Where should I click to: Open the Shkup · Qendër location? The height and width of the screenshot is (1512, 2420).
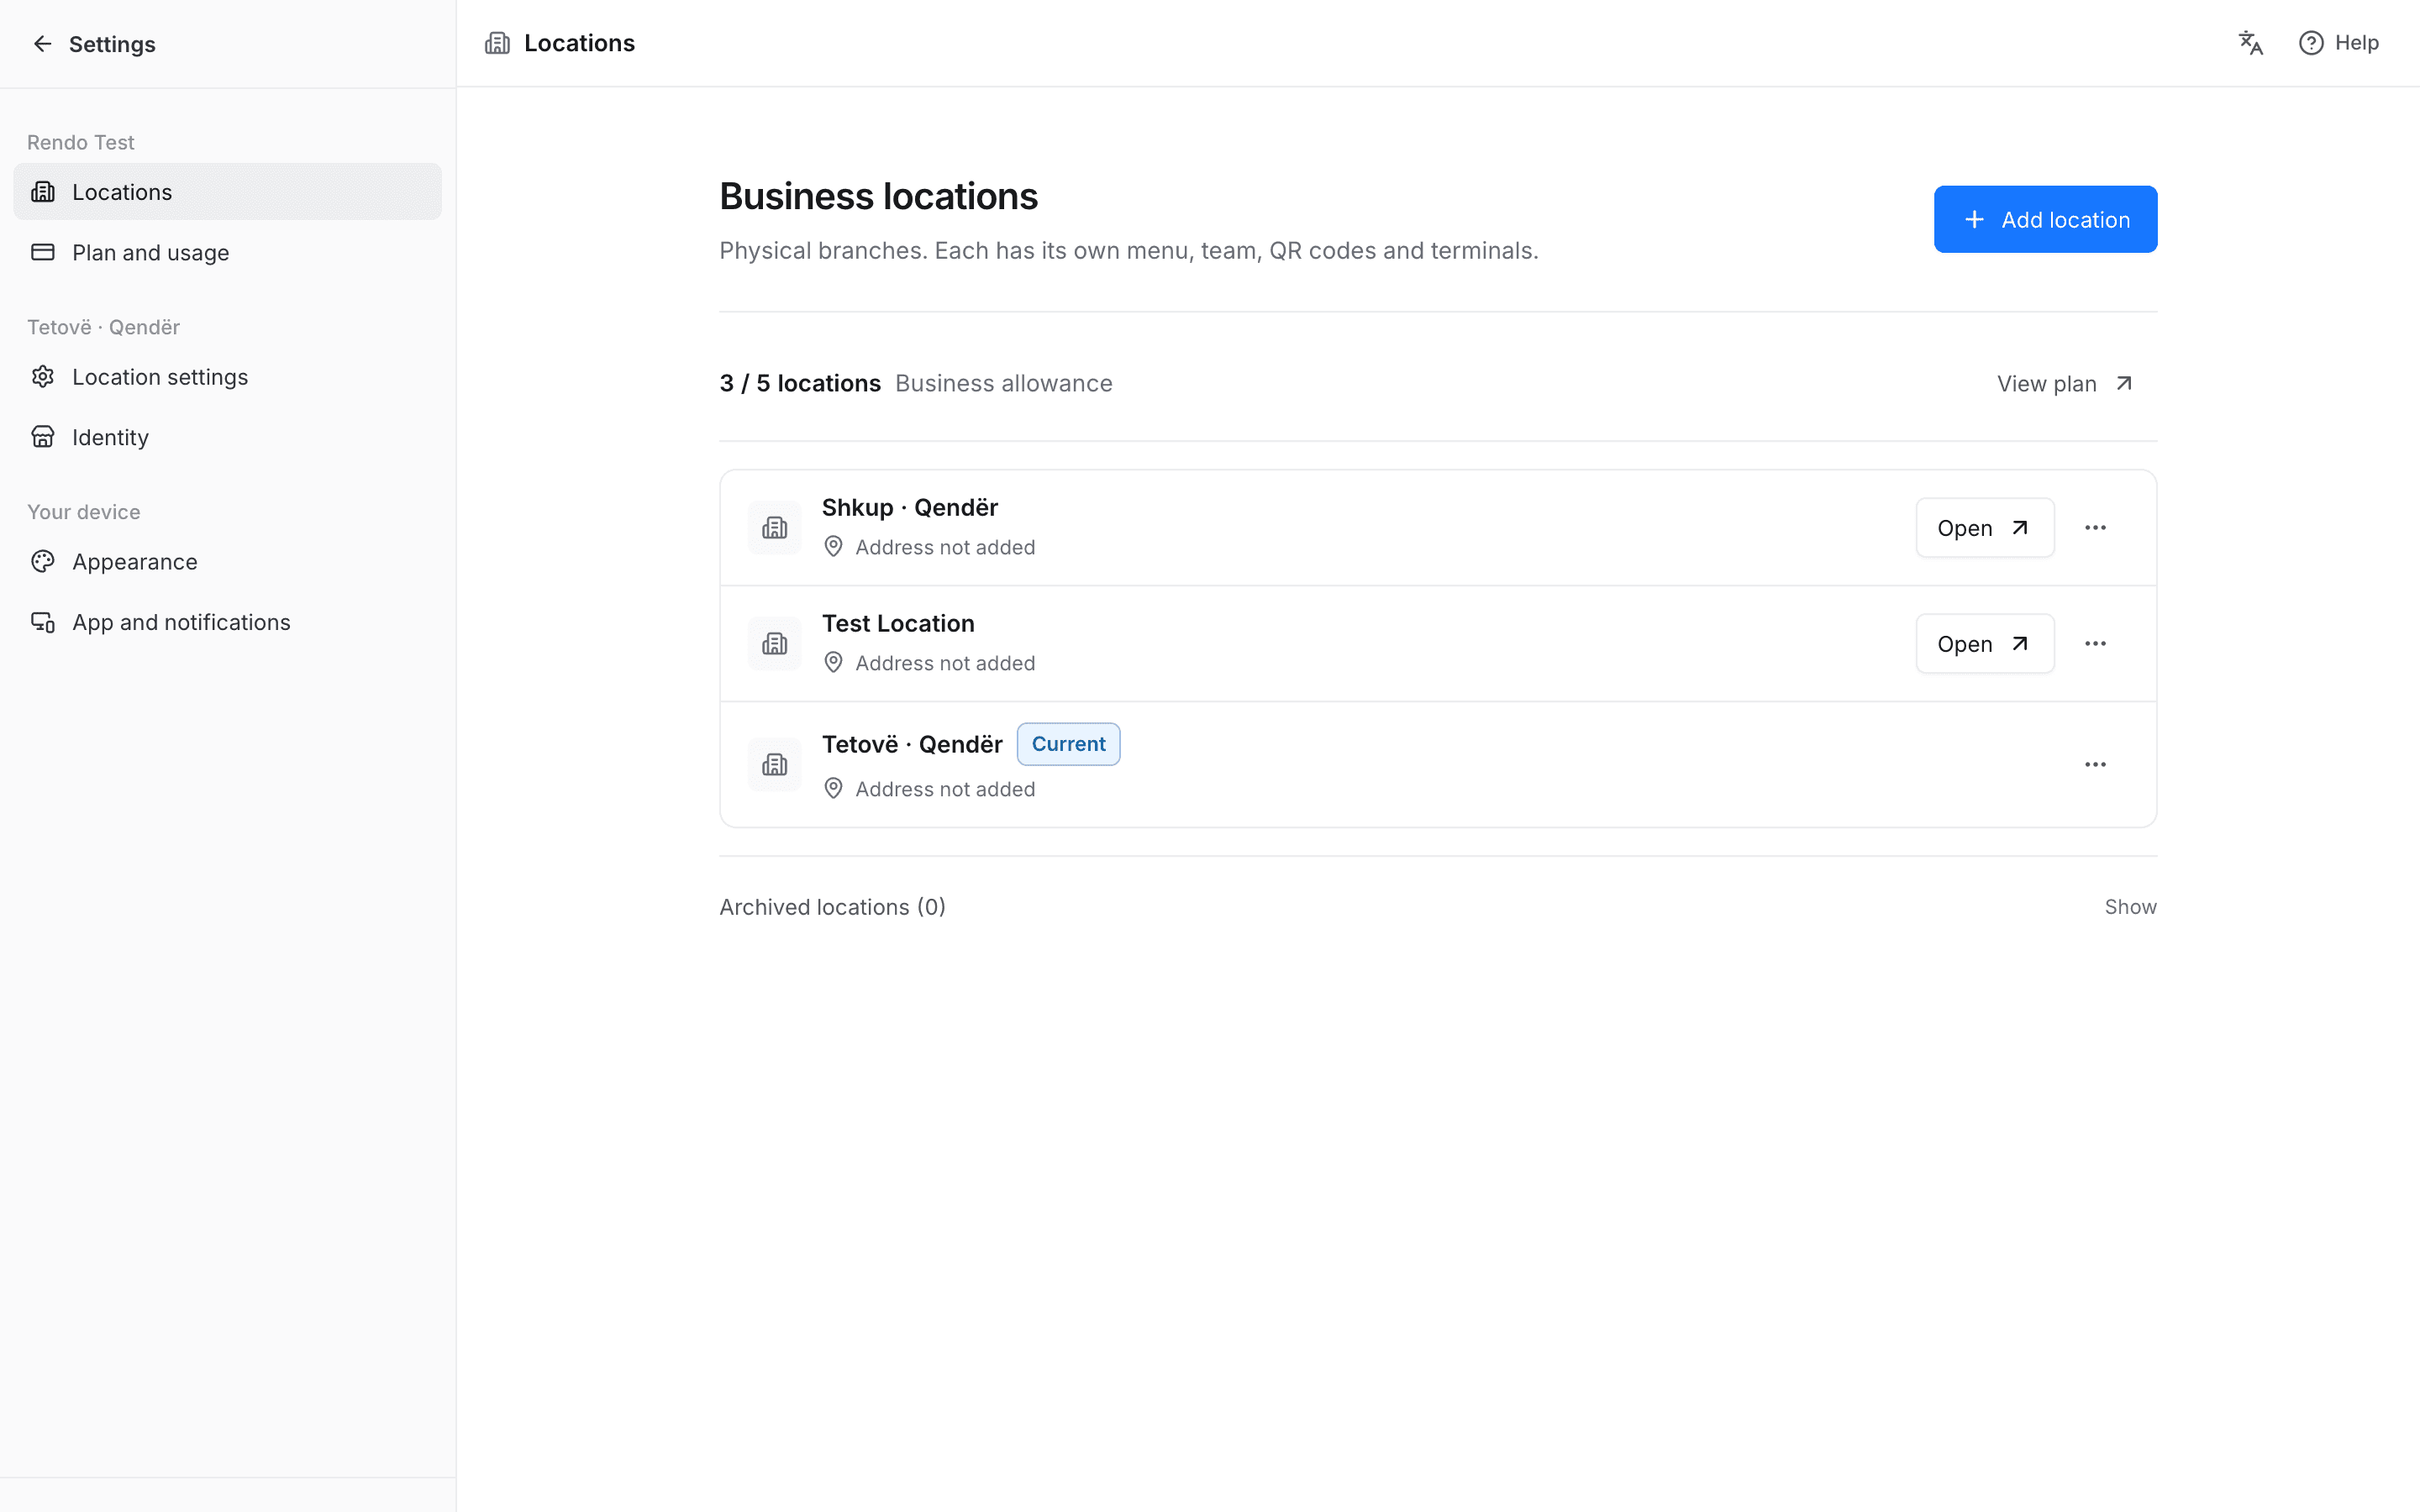click(1984, 528)
